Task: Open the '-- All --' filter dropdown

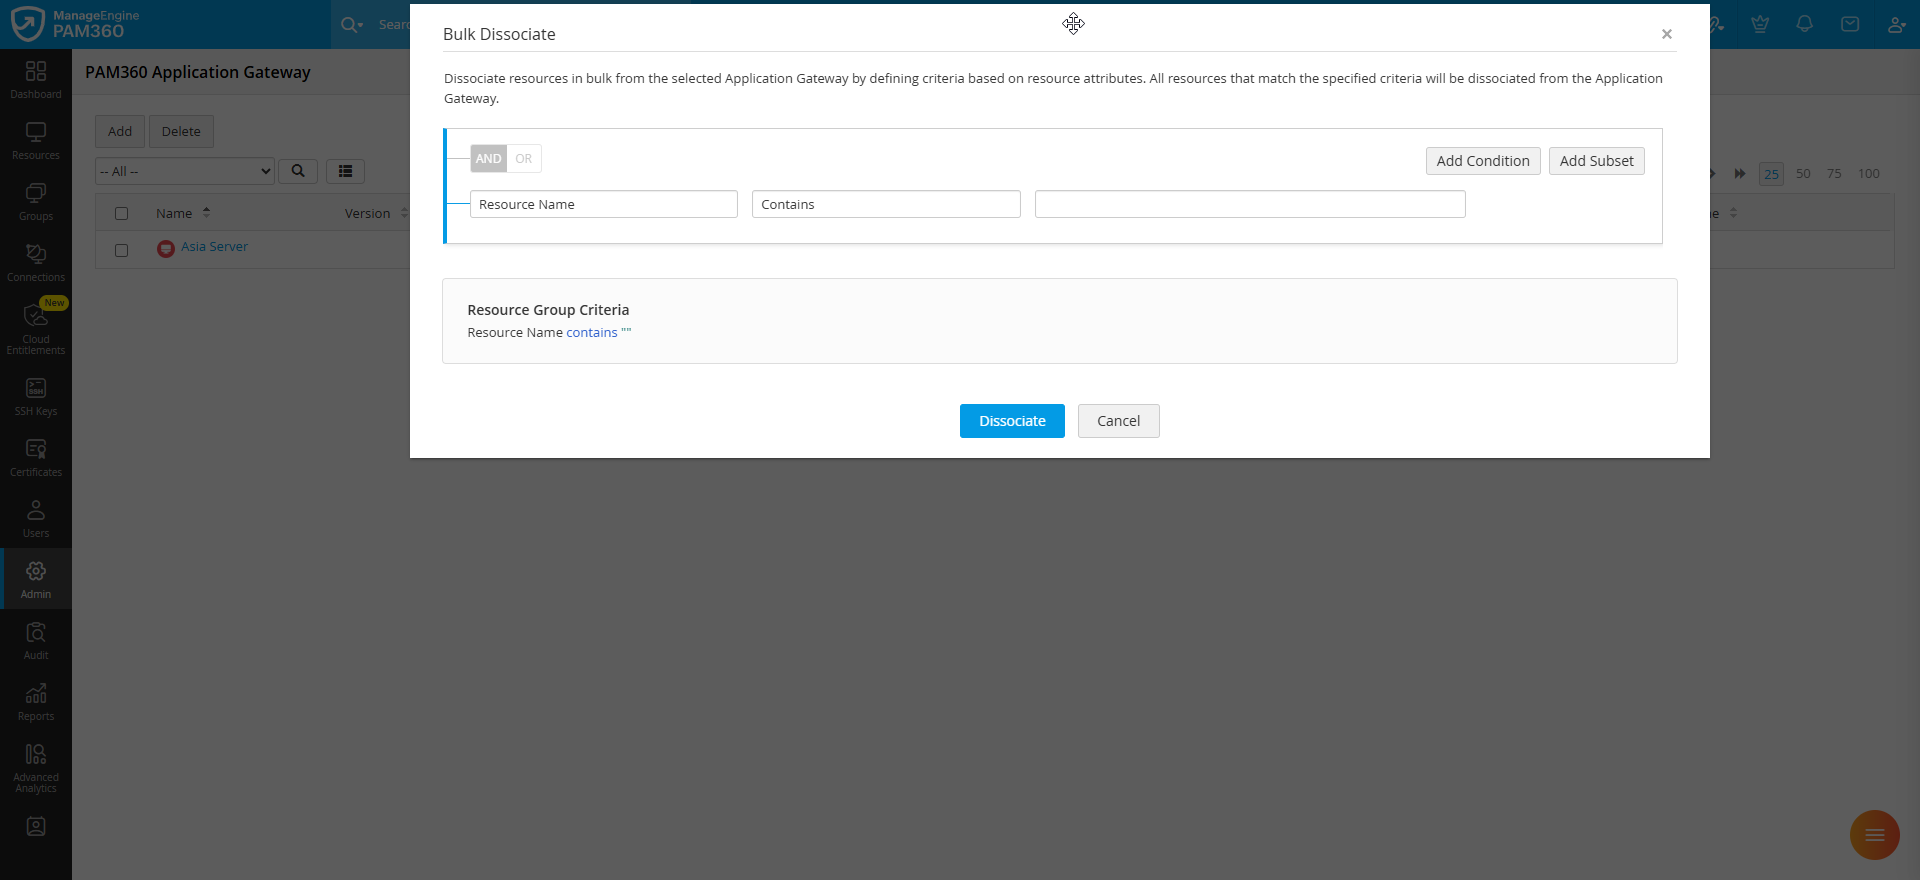Action: (185, 171)
